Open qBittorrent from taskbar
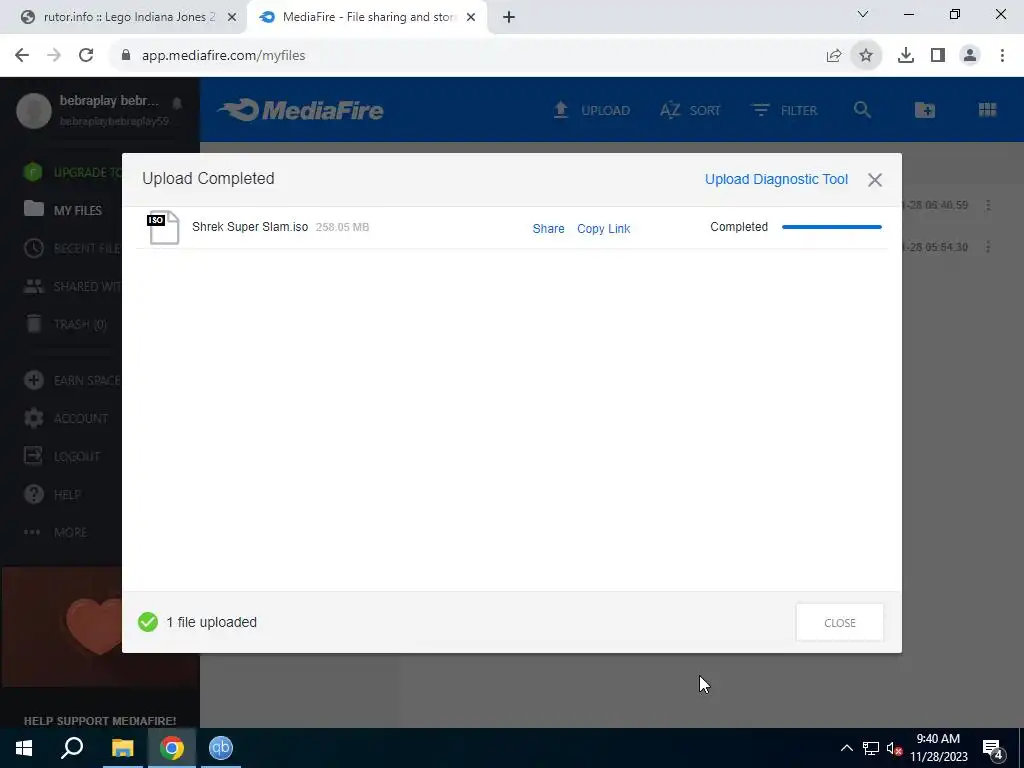The image size is (1024, 768). 221,748
